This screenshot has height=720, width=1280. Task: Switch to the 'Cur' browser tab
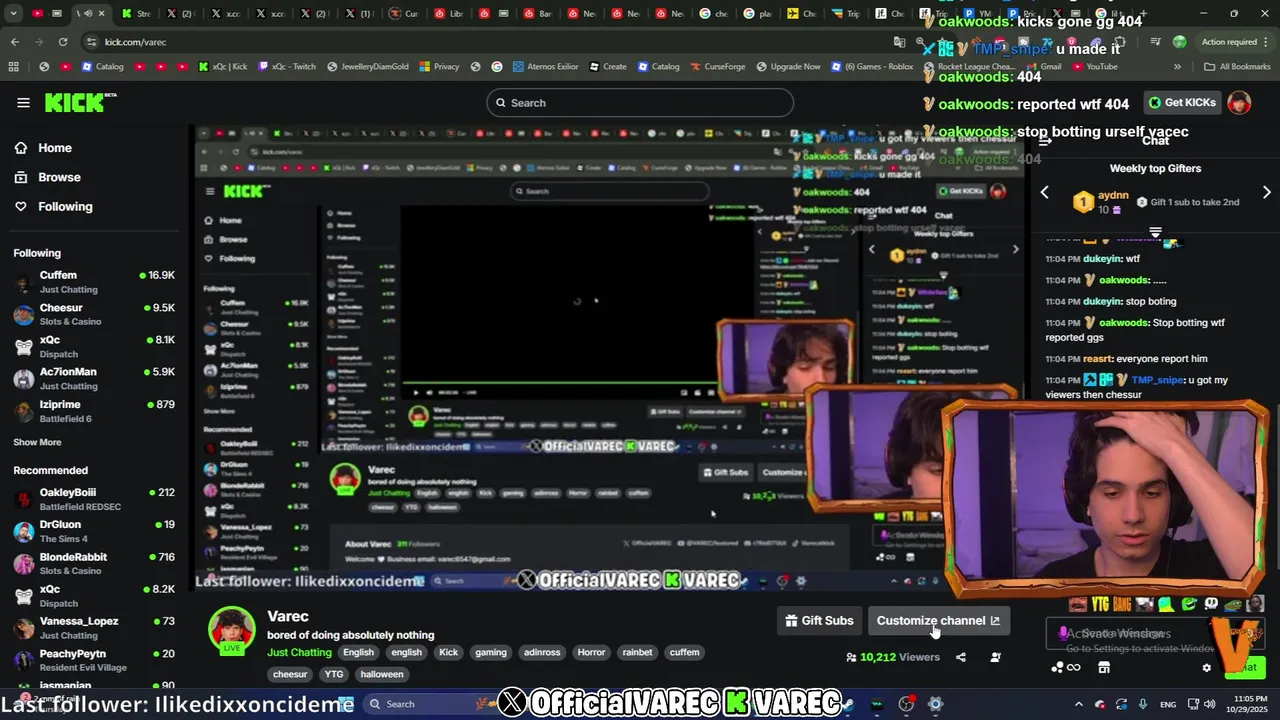(x=403, y=14)
